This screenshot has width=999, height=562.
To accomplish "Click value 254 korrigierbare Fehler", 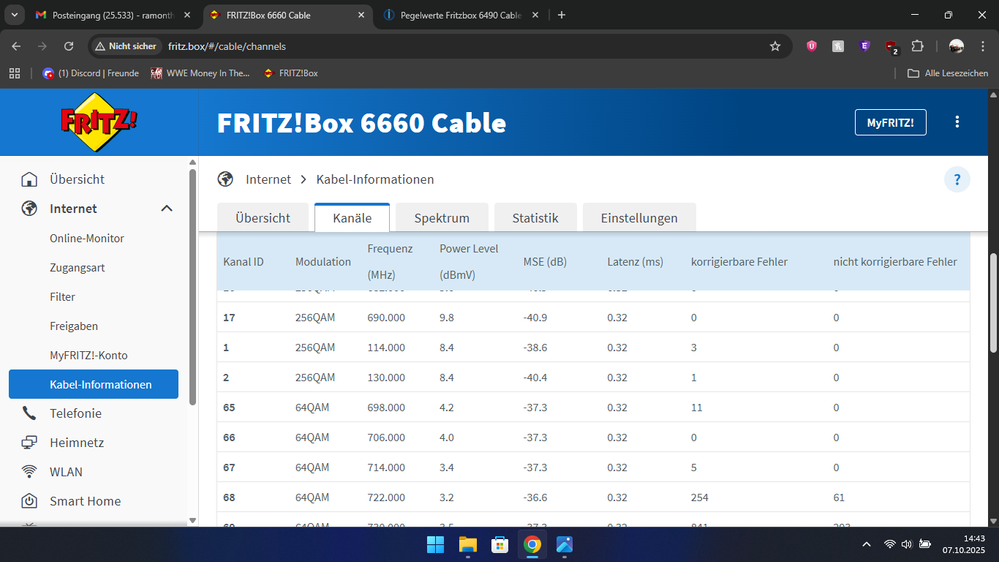I will (700, 497).
